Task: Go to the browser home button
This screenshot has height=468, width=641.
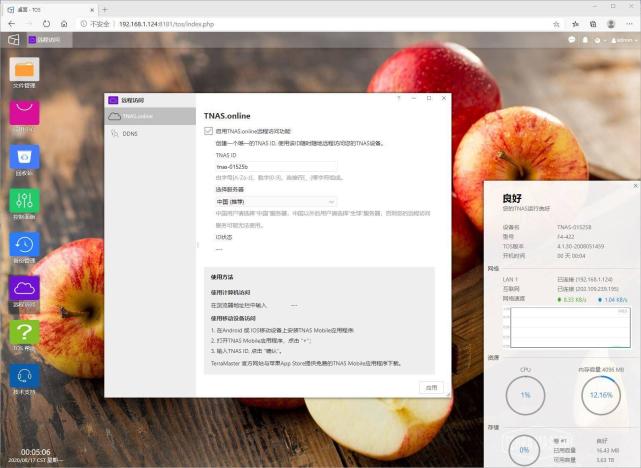Action: click(x=64, y=24)
